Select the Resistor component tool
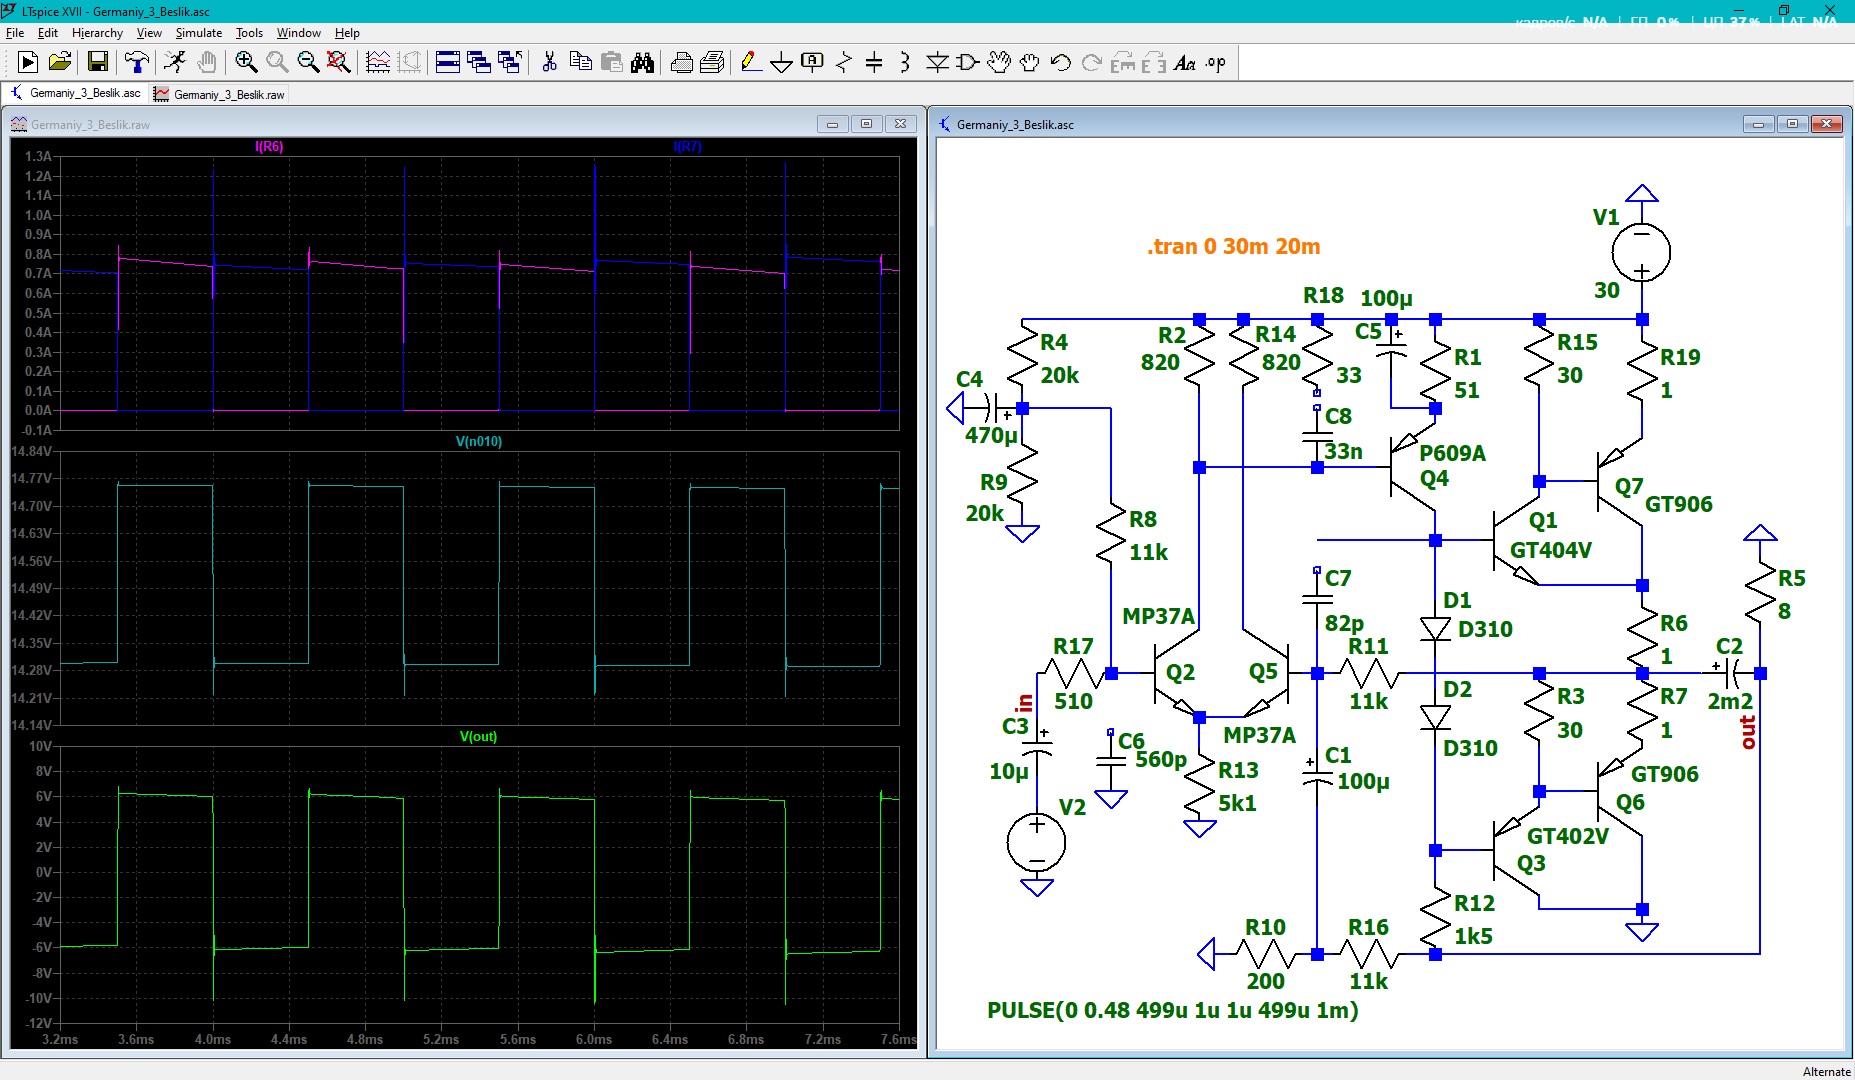 [844, 62]
